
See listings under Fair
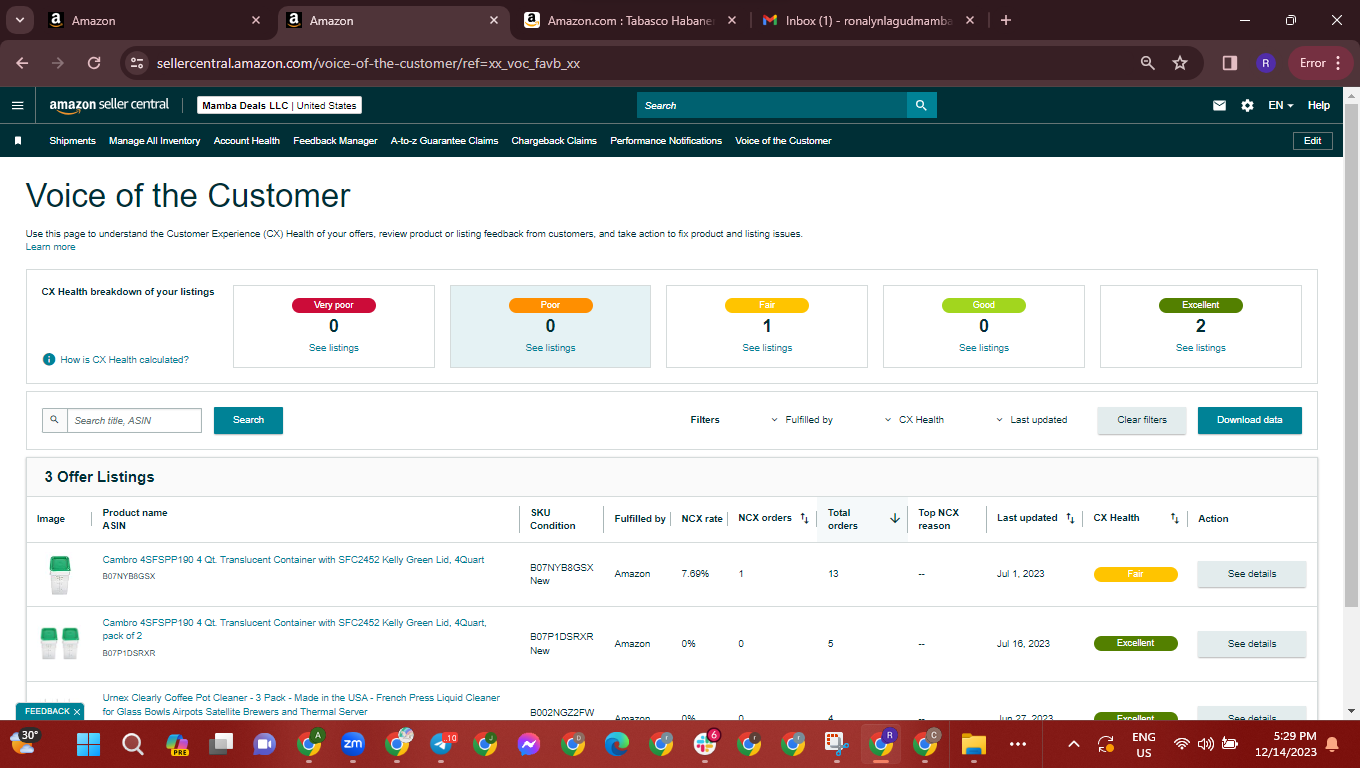pyautogui.click(x=767, y=348)
